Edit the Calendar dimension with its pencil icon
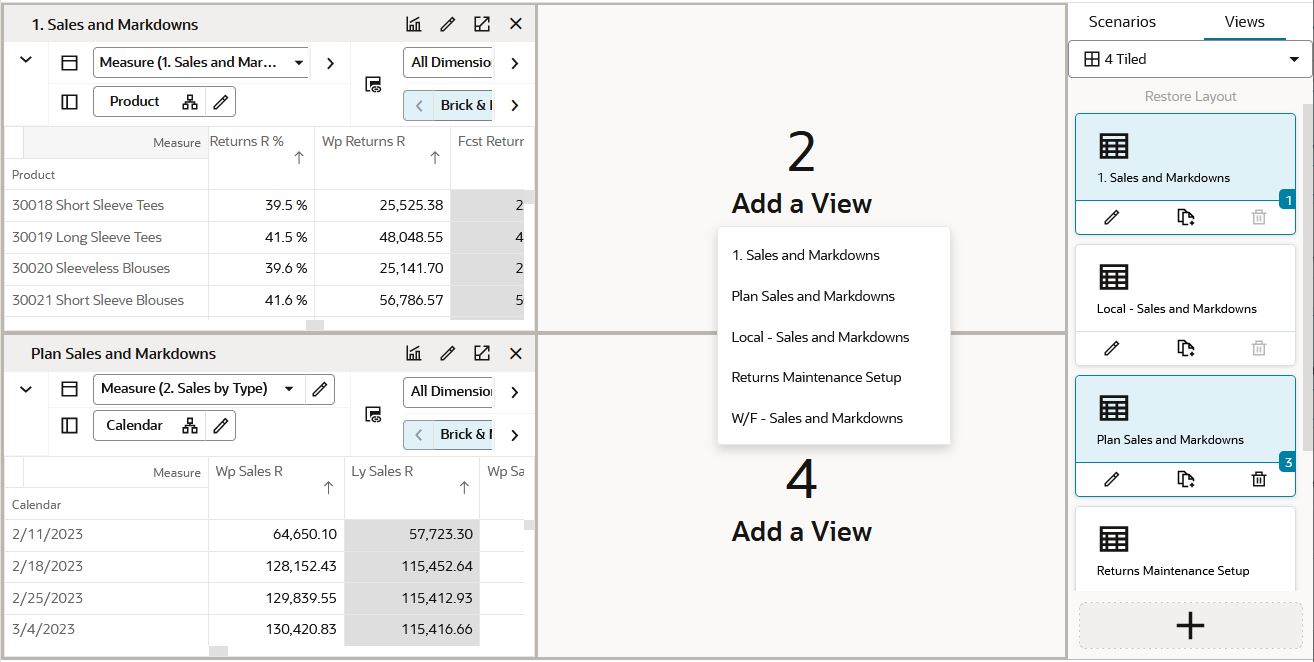The height and width of the screenshot is (662, 1314). [x=221, y=425]
